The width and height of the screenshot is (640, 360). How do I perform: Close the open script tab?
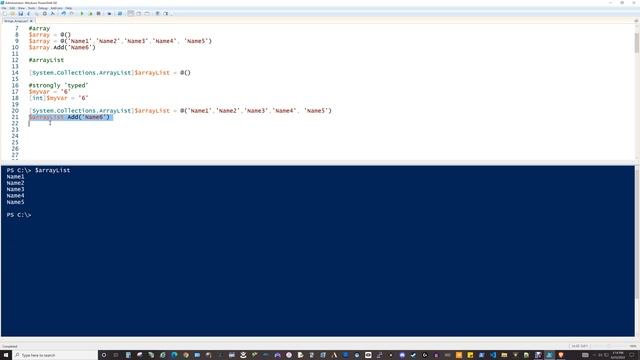pyautogui.click(x=31, y=21)
